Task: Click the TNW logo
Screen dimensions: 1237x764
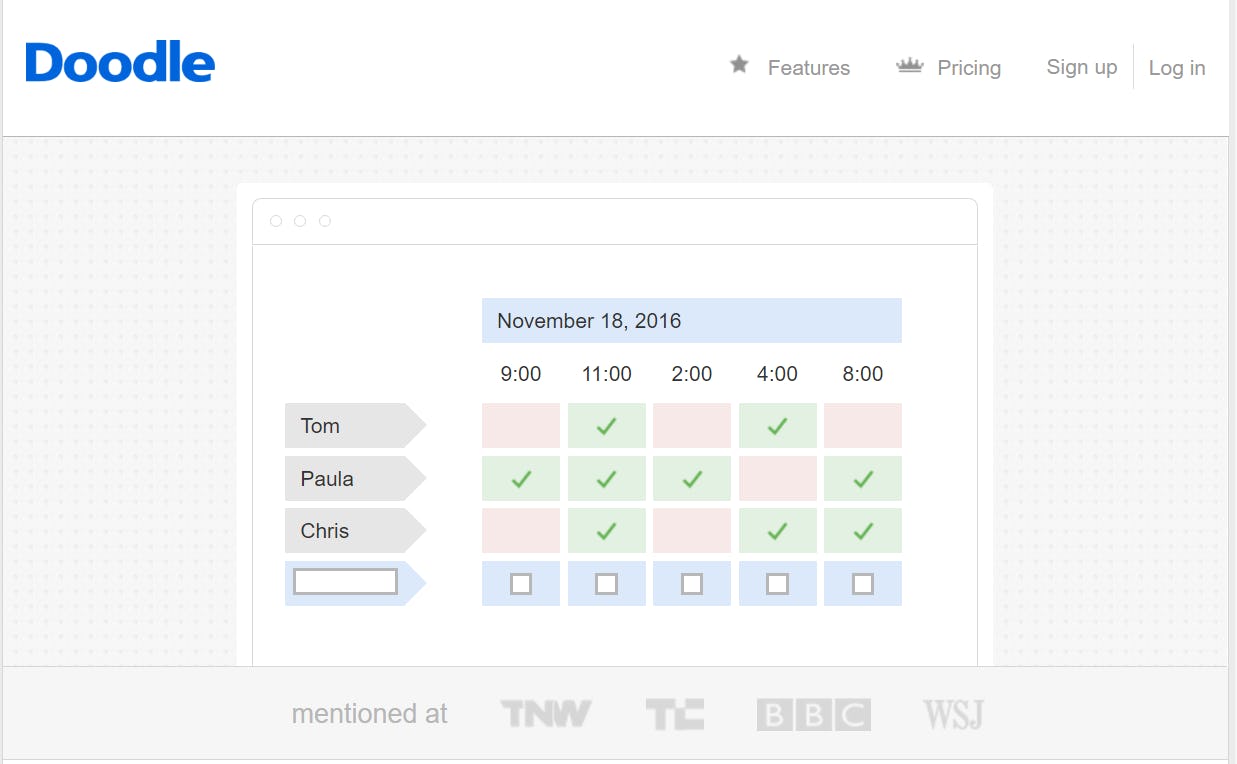Action: (x=545, y=714)
